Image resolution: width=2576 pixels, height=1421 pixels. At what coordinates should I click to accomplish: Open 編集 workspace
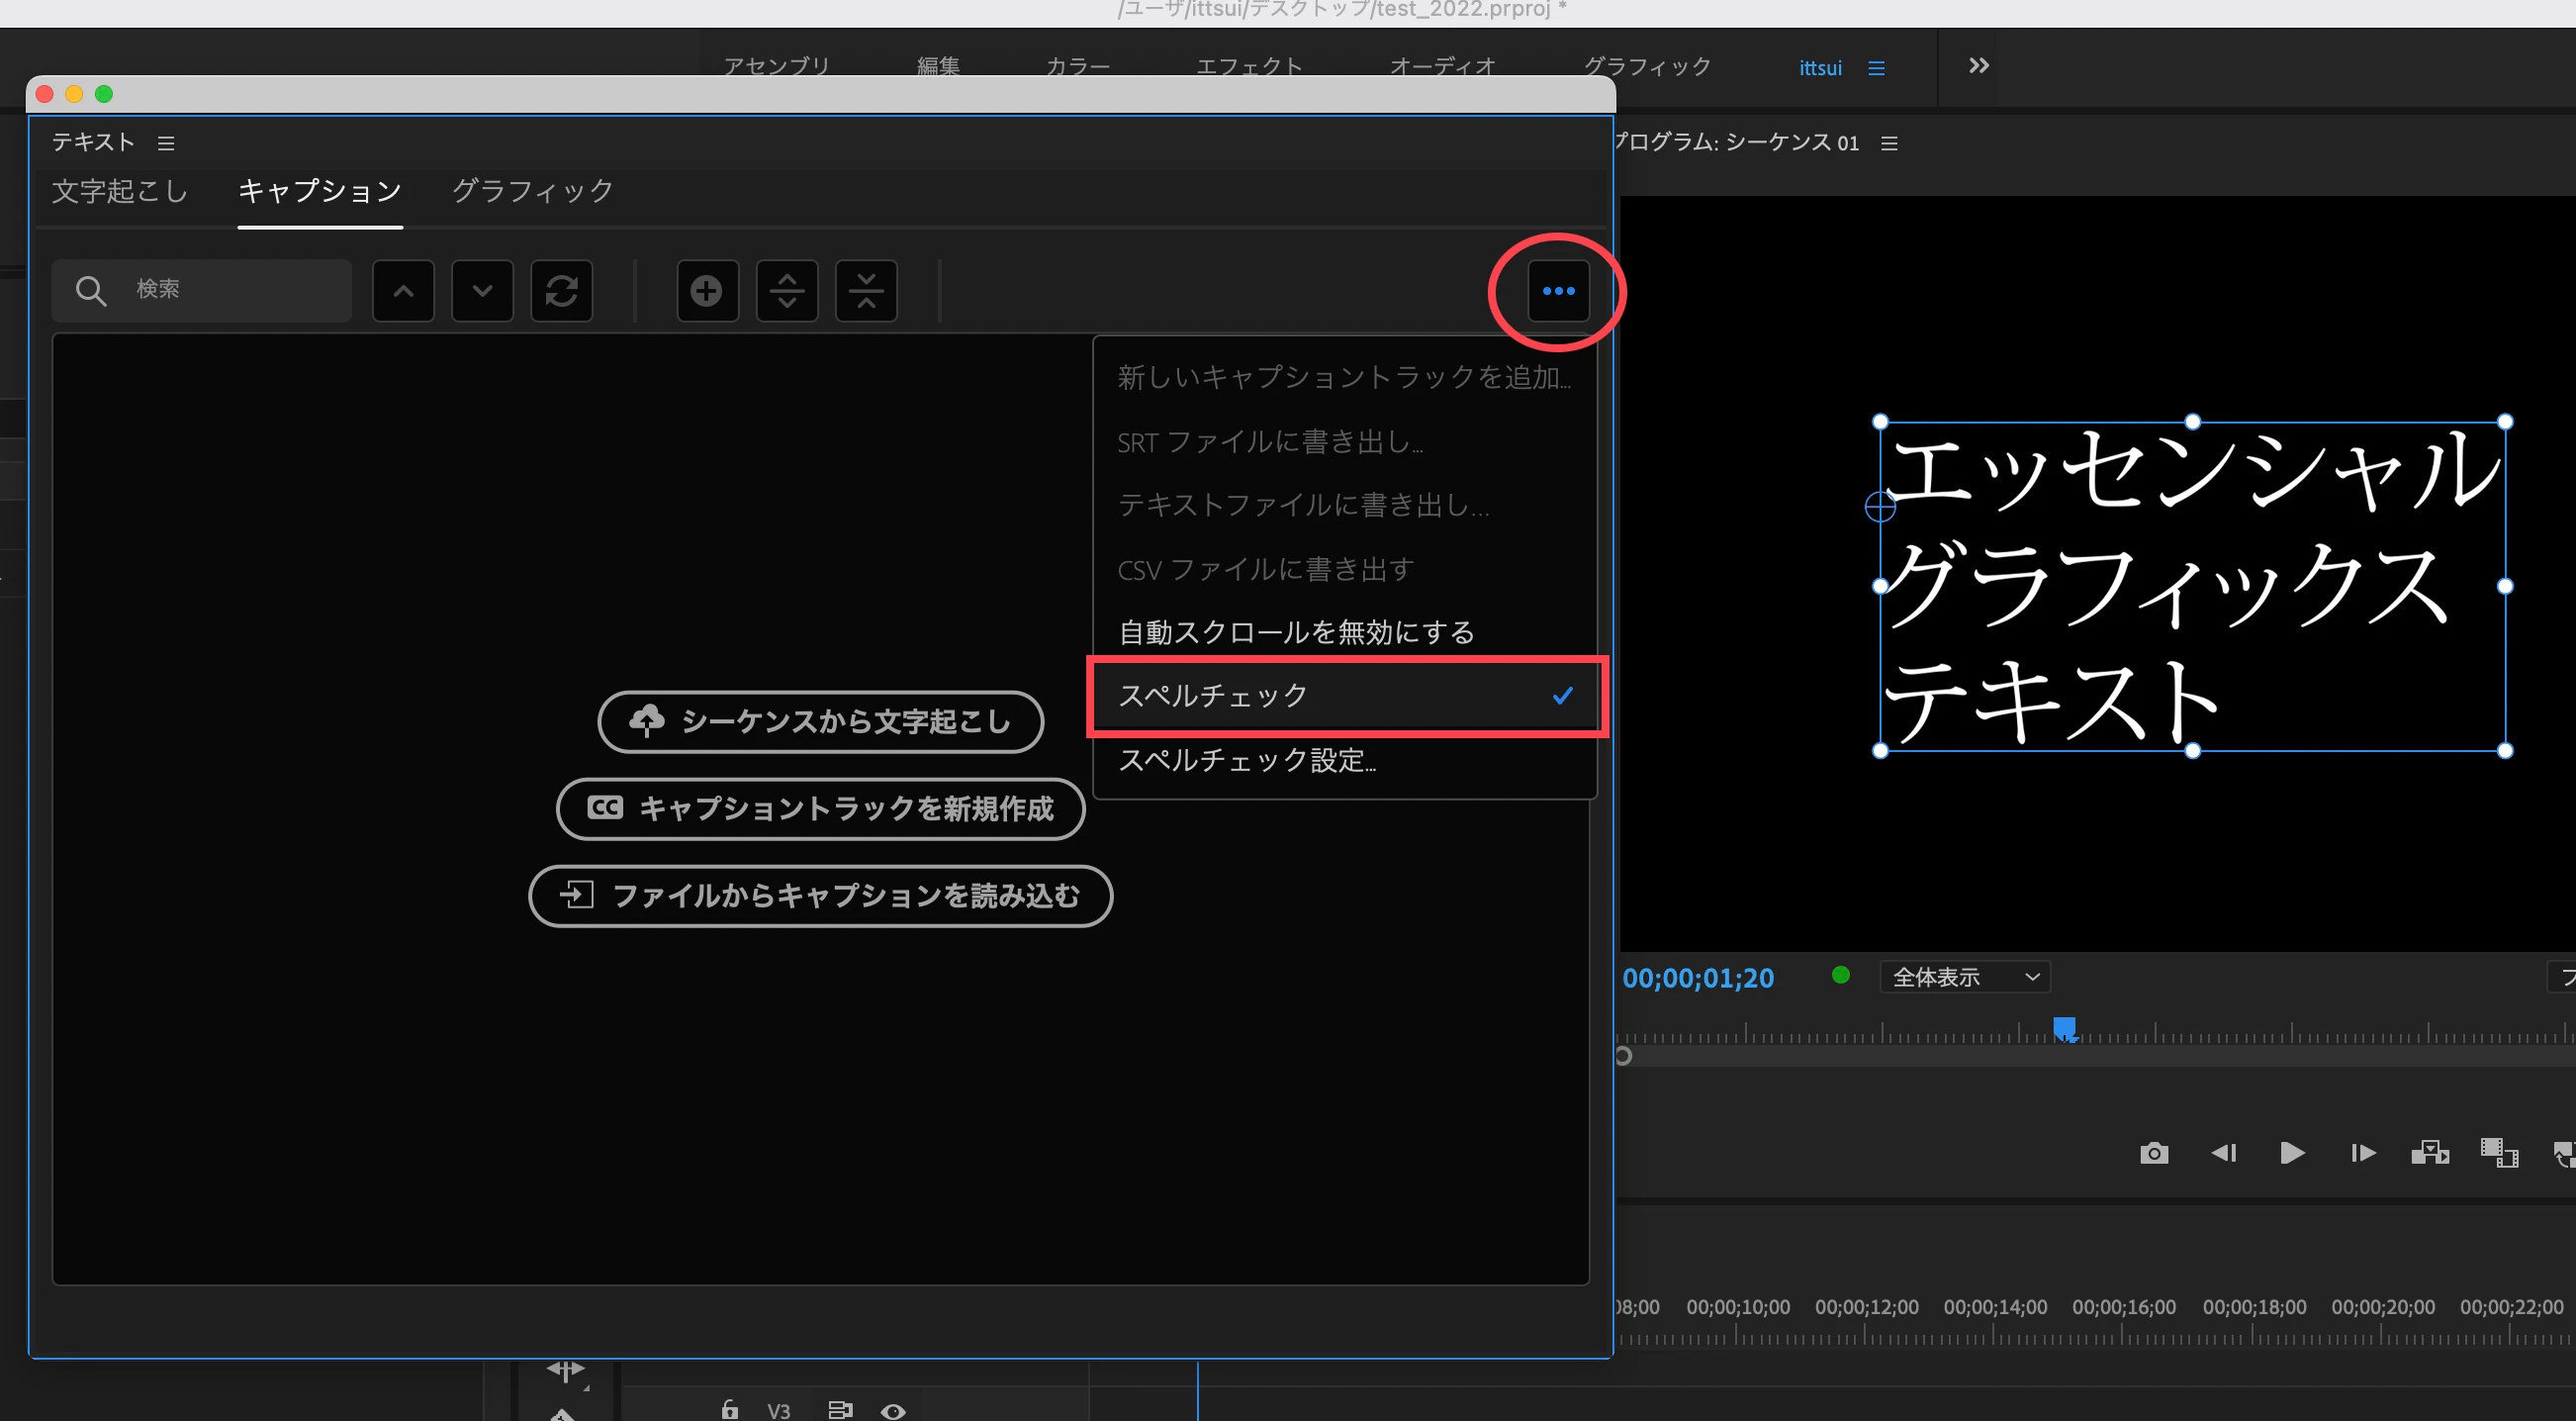point(939,67)
